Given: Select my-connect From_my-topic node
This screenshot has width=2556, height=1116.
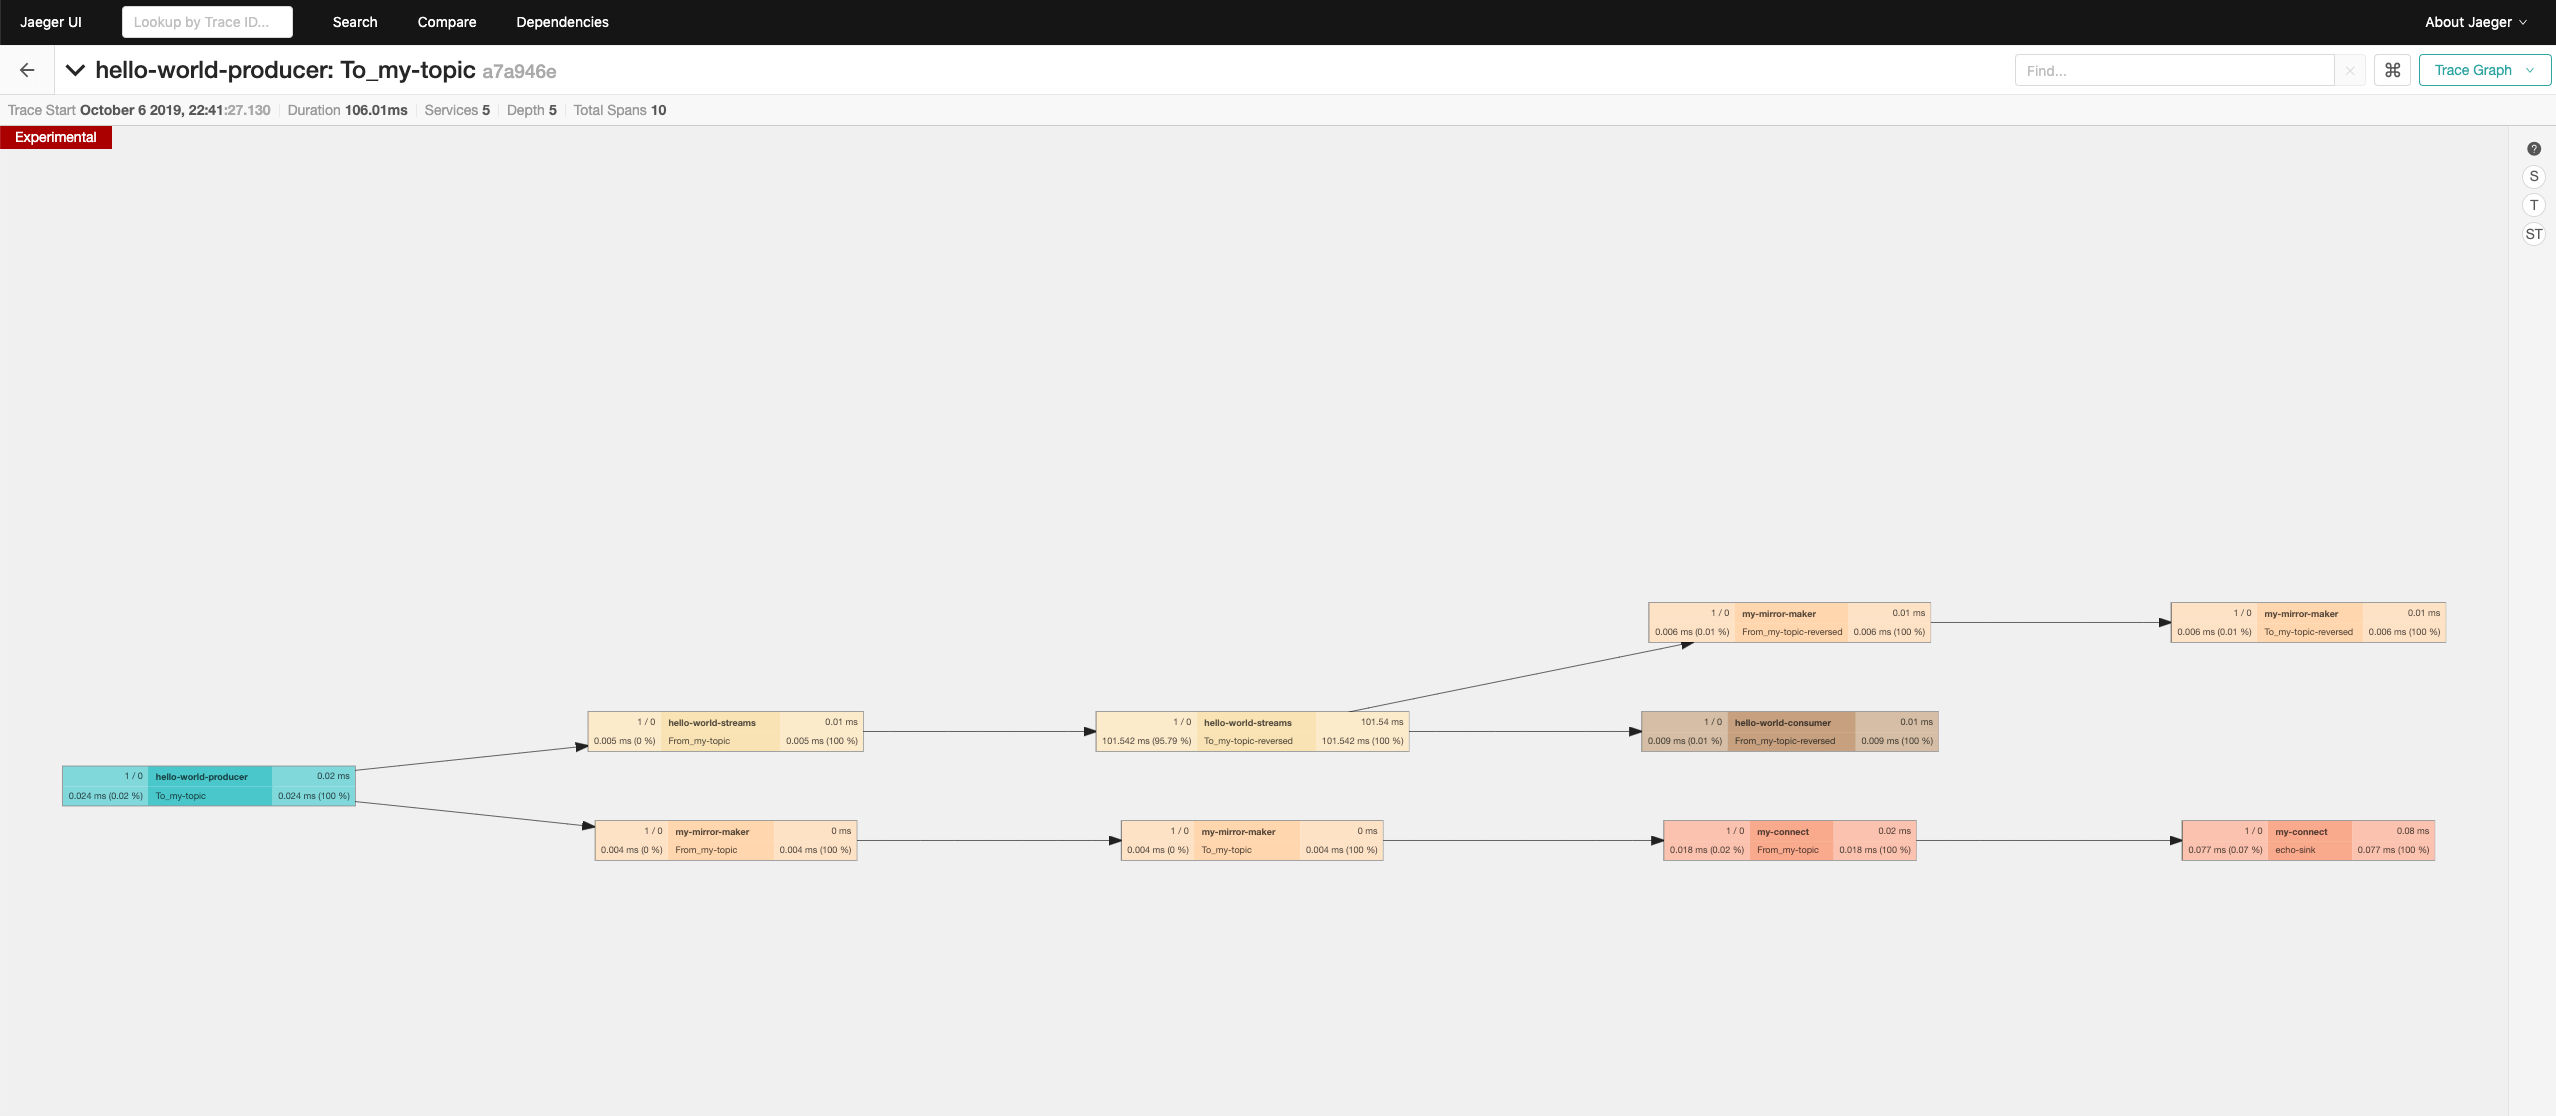Looking at the screenshot, I should (1790, 840).
